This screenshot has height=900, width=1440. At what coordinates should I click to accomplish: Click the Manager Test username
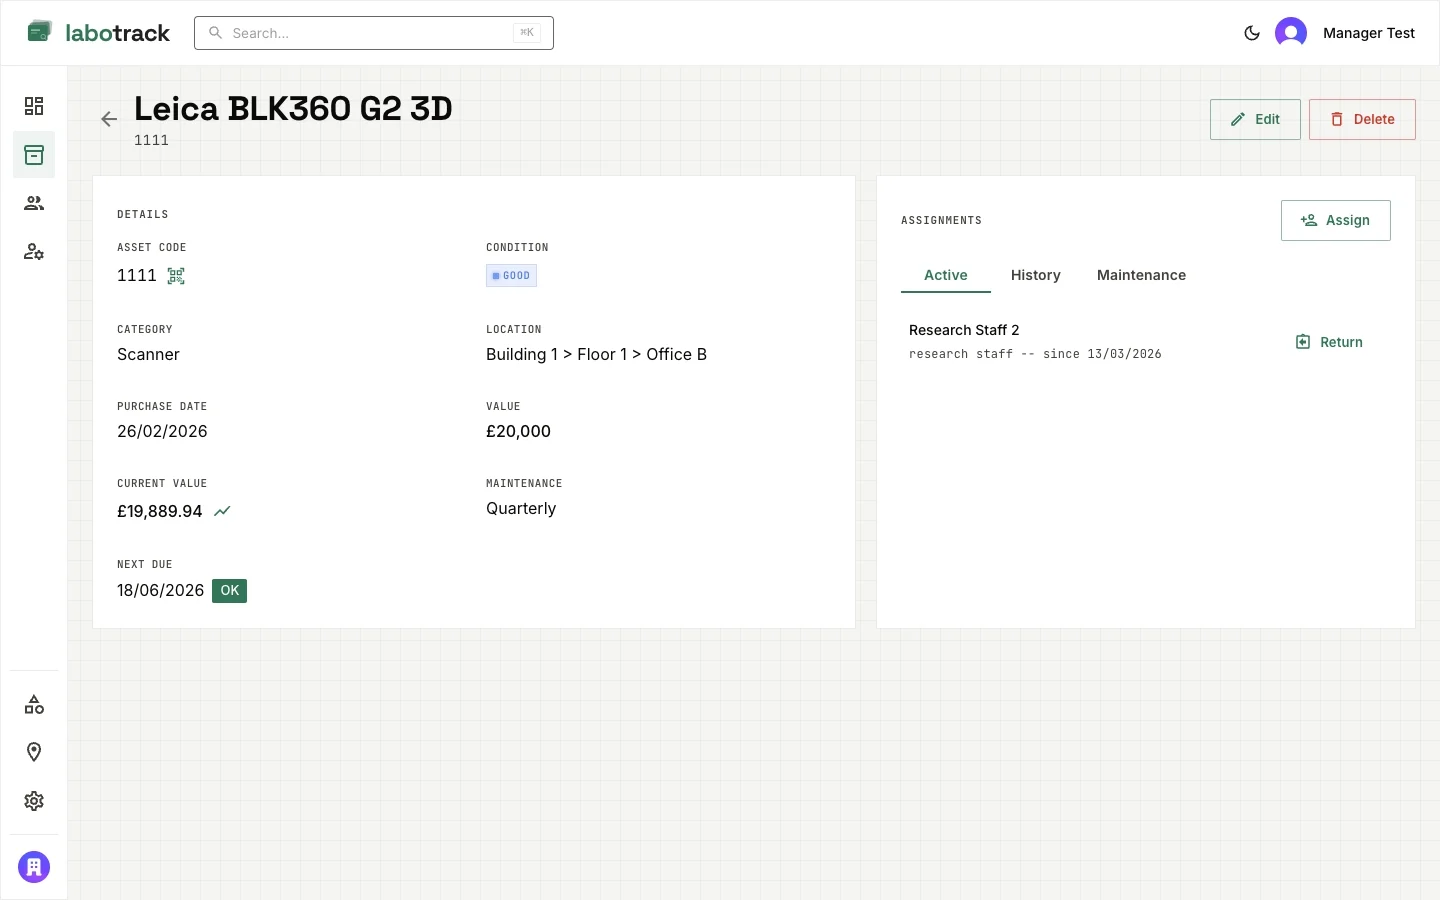point(1368,33)
